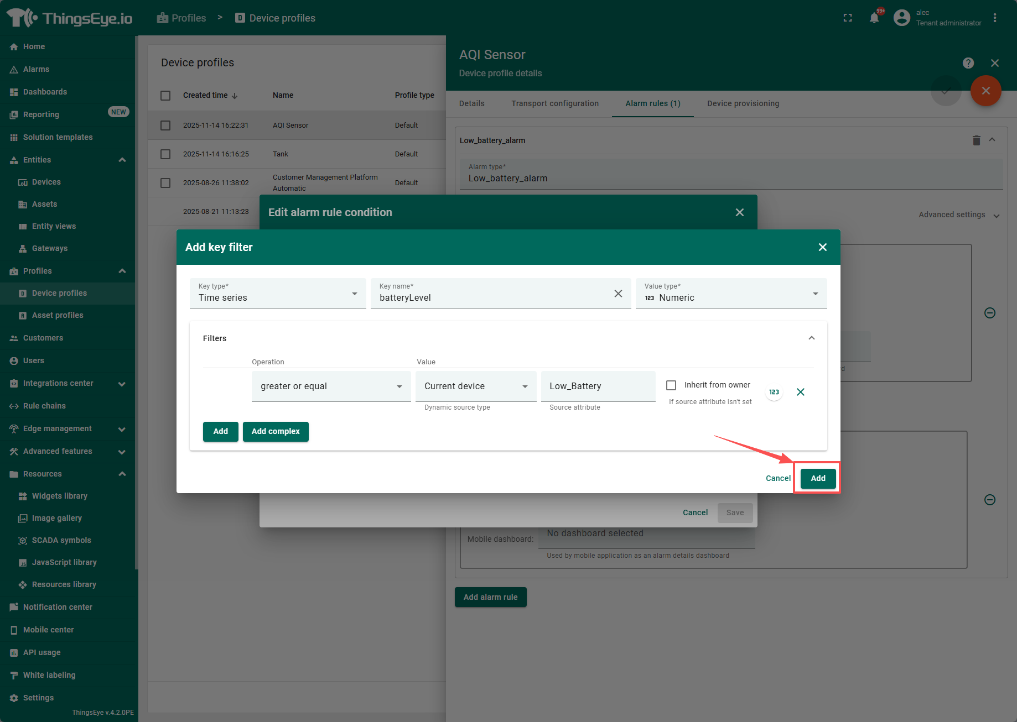1017x722 pixels.
Task: Cancel the Add key filter dialog
Action: pos(778,478)
